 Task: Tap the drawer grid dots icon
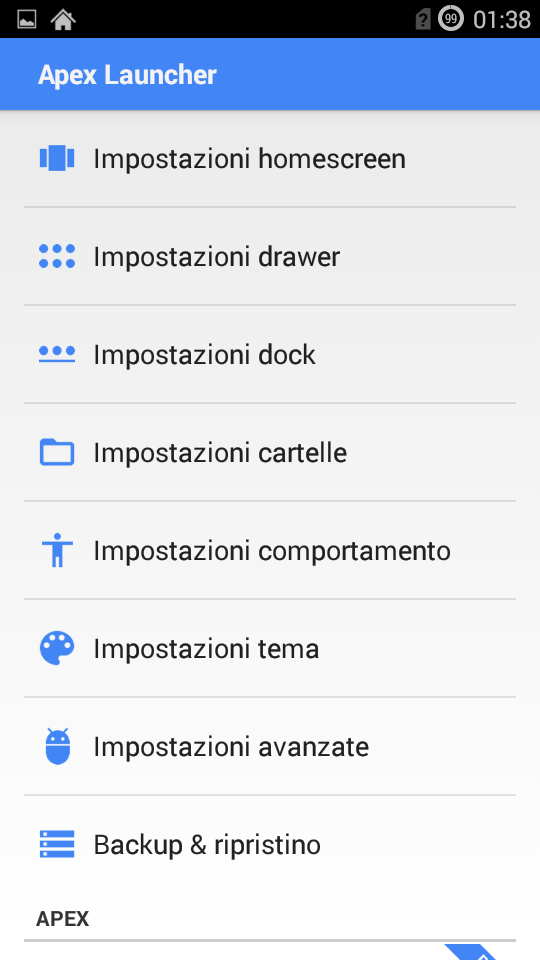(x=57, y=256)
